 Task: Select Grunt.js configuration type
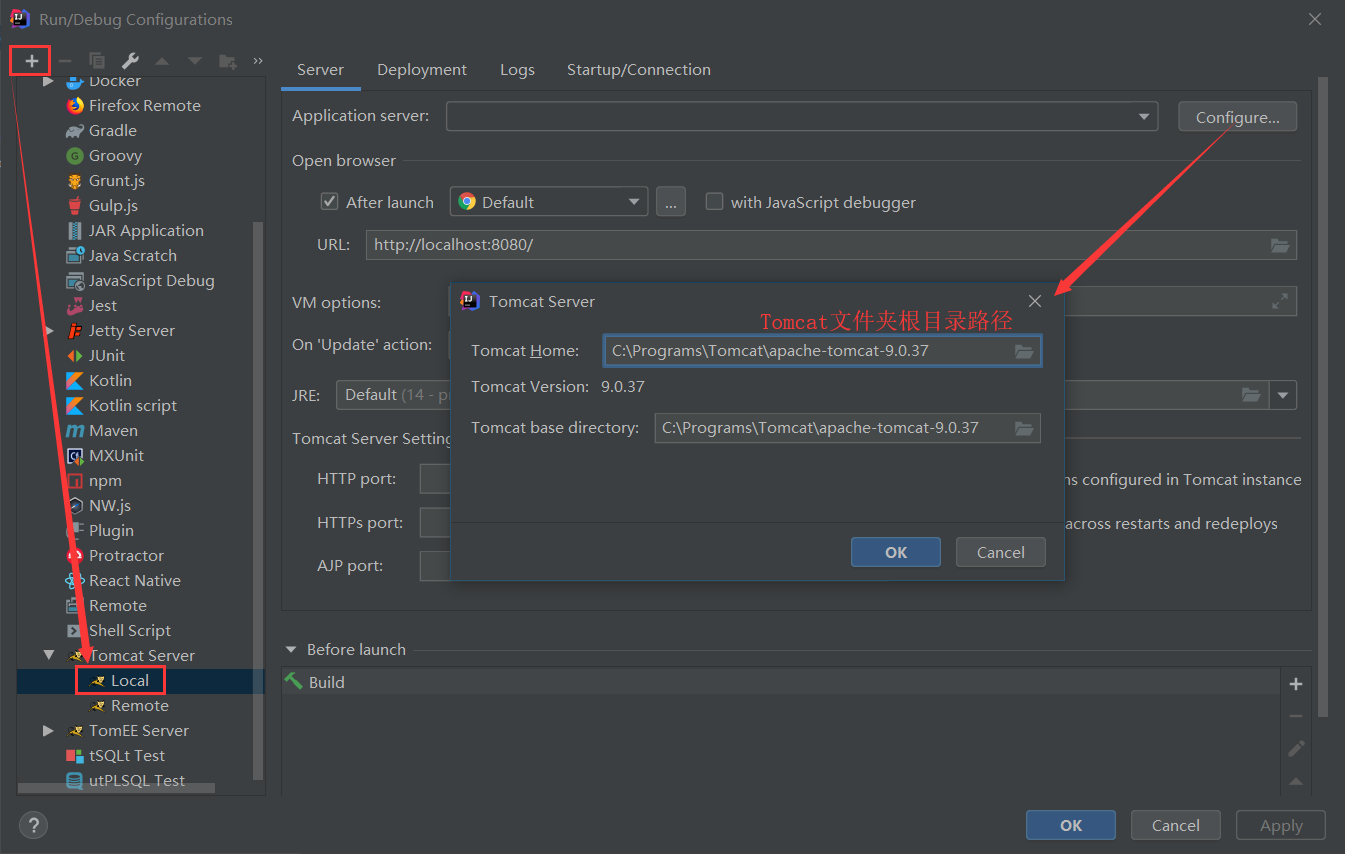tap(117, 180)
